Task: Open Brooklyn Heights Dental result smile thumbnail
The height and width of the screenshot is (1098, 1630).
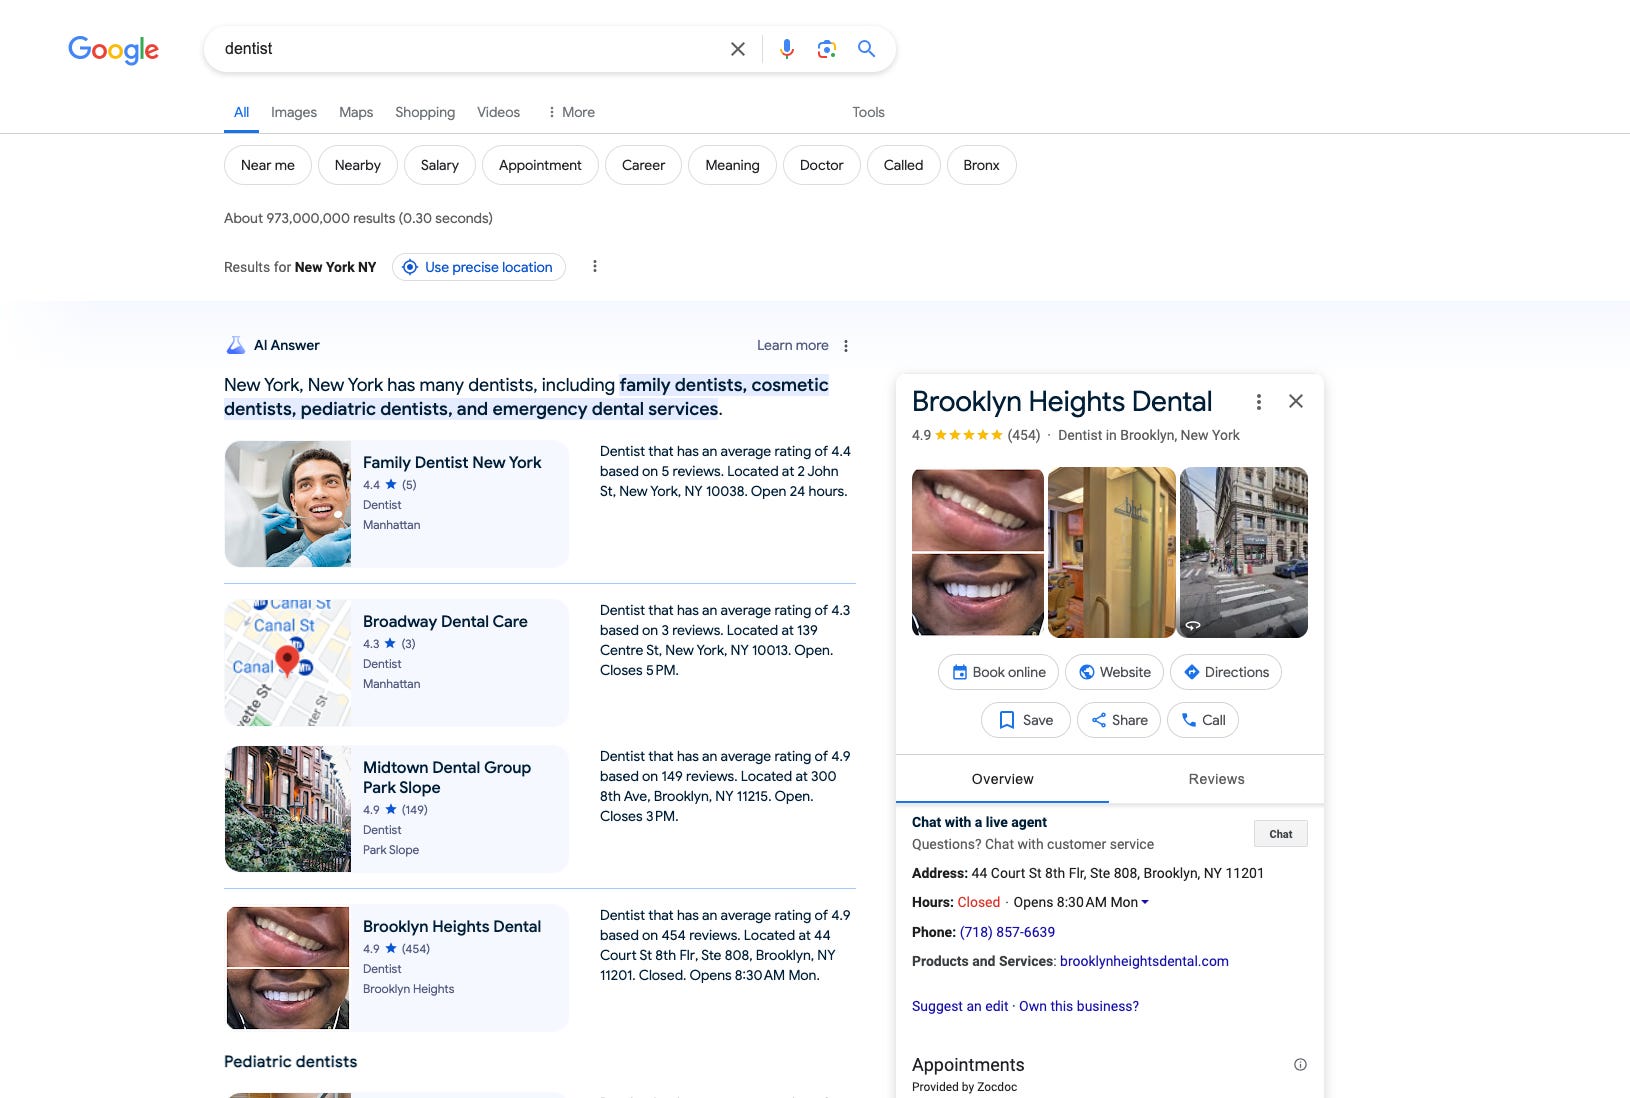Action: pos(288,968)
